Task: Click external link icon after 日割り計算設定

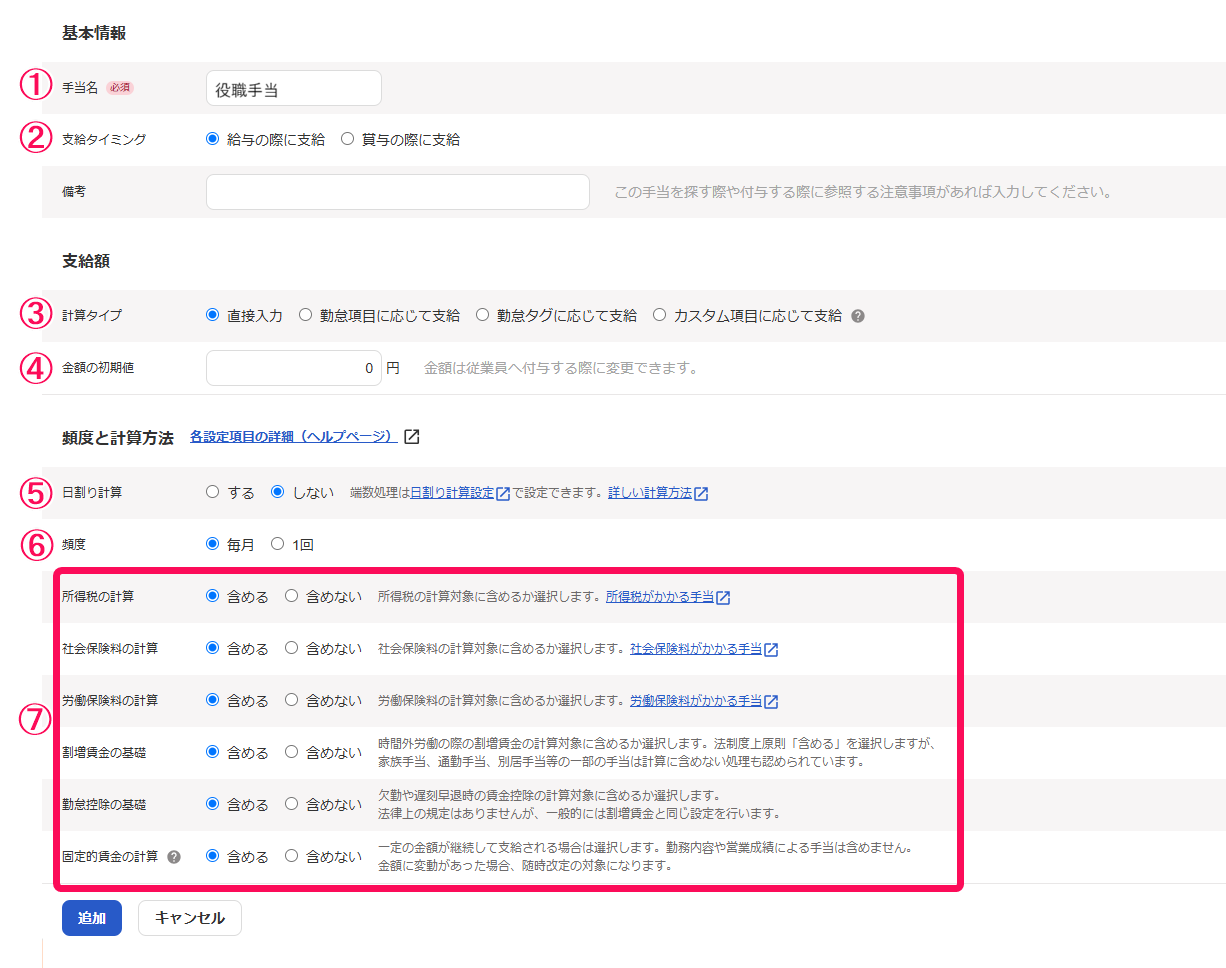Action: pos(503,493)
